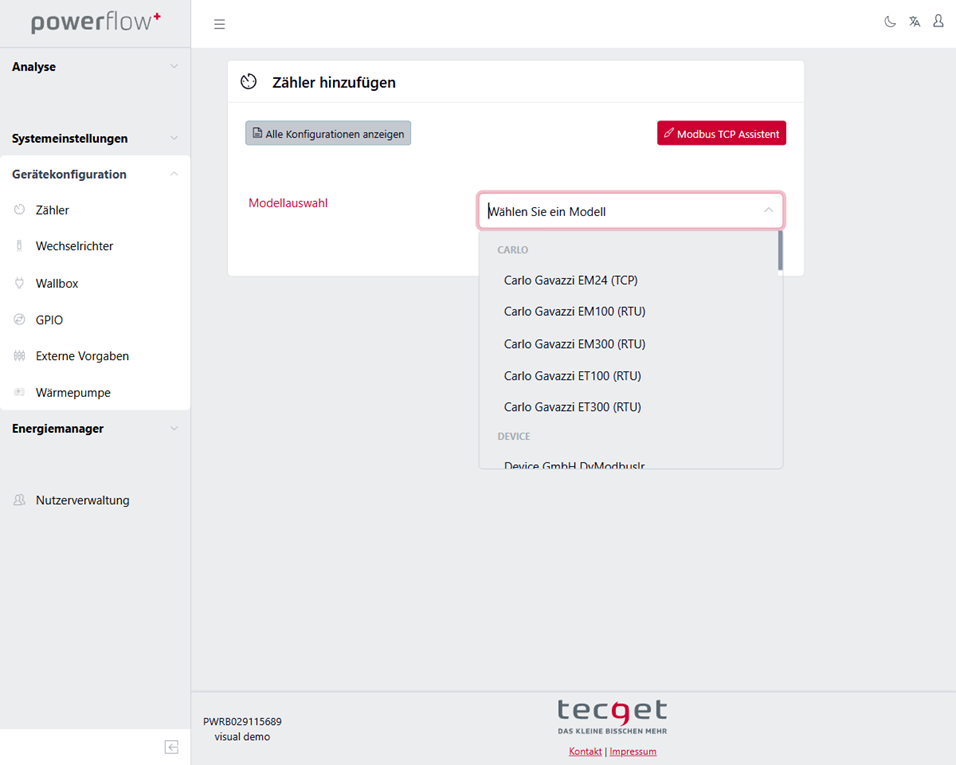This screenshot has height=765, width=956.
Task: Open the language translation icon
Action: 915,22
